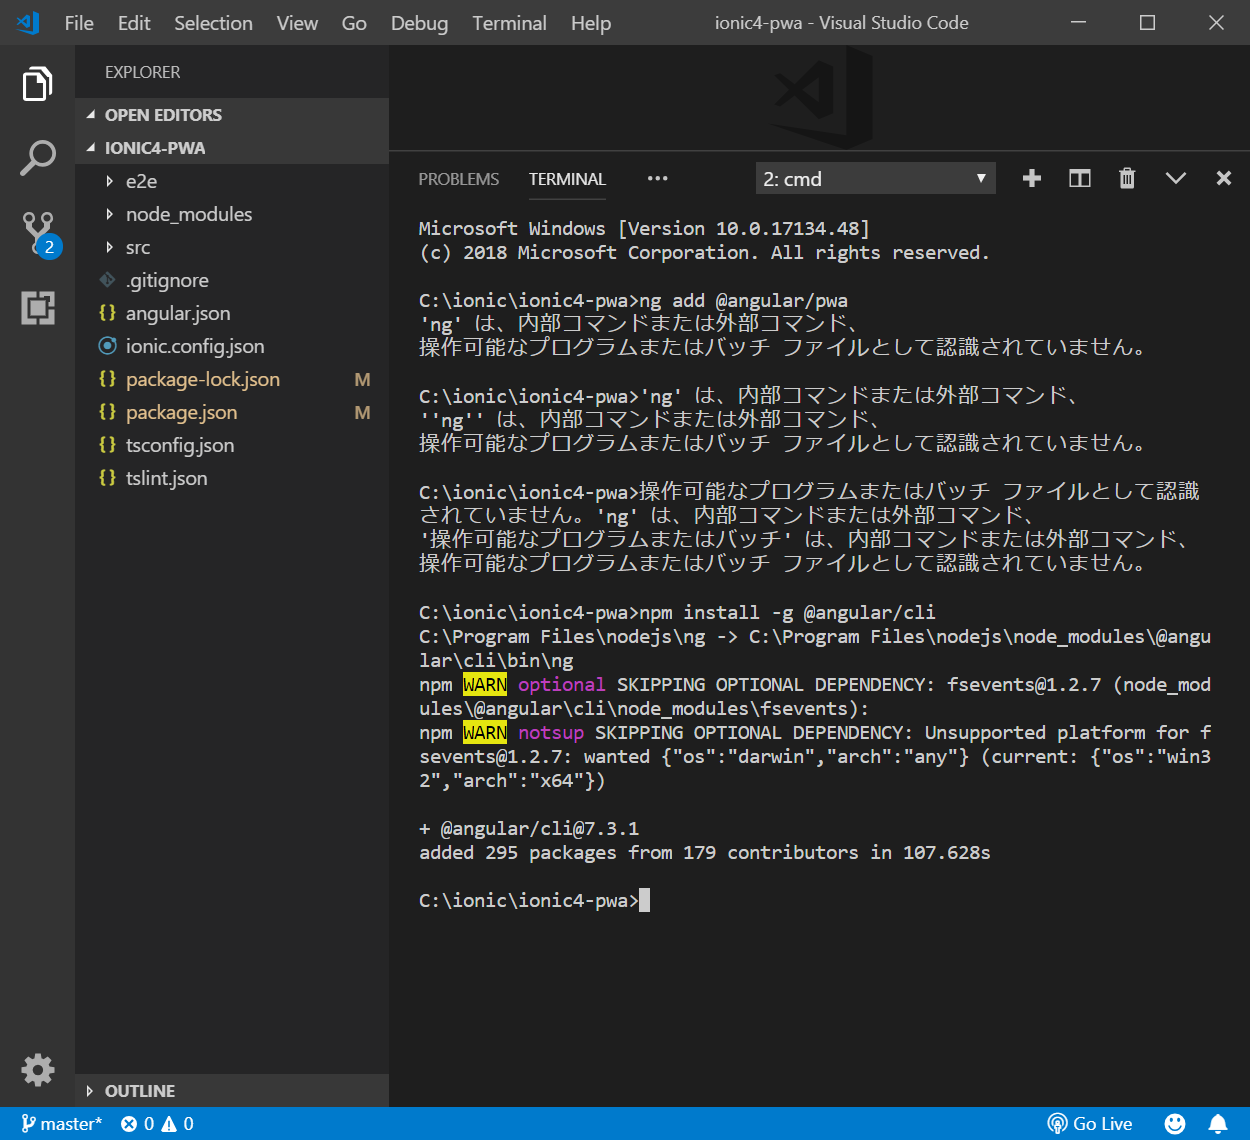Click the EXPLORER panel title
The height and width of the screenshot is (1140, 1250).
[x=143, y=72]
